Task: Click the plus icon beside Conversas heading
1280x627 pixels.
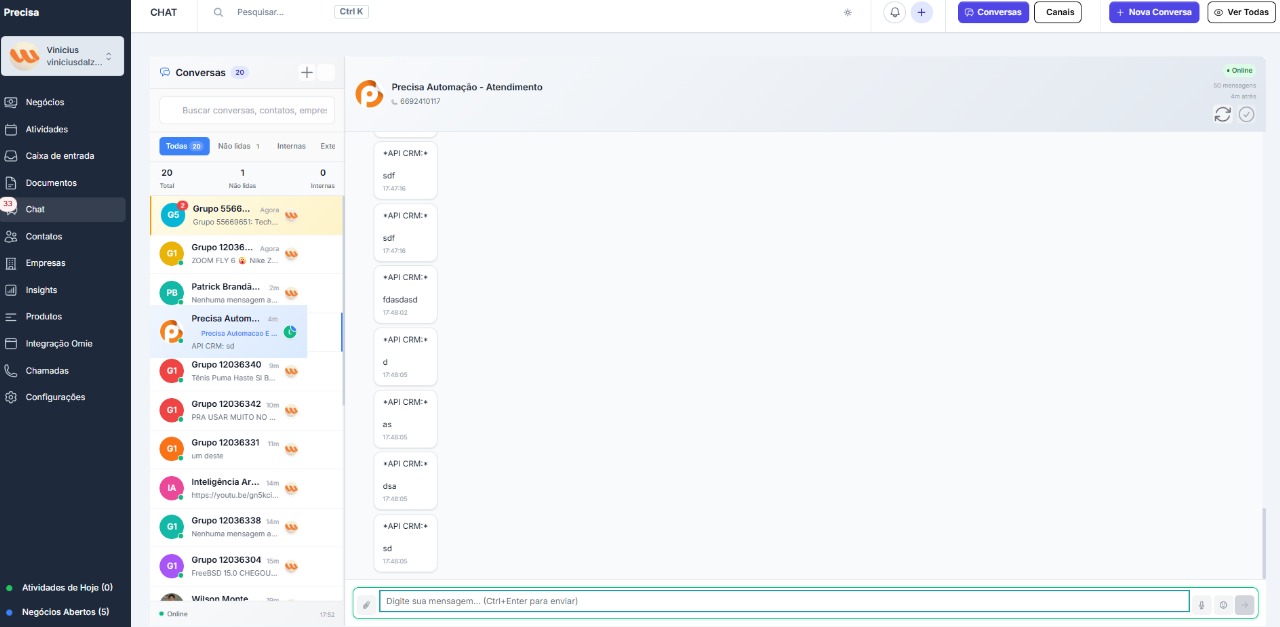Action: [x=307, y=72]
